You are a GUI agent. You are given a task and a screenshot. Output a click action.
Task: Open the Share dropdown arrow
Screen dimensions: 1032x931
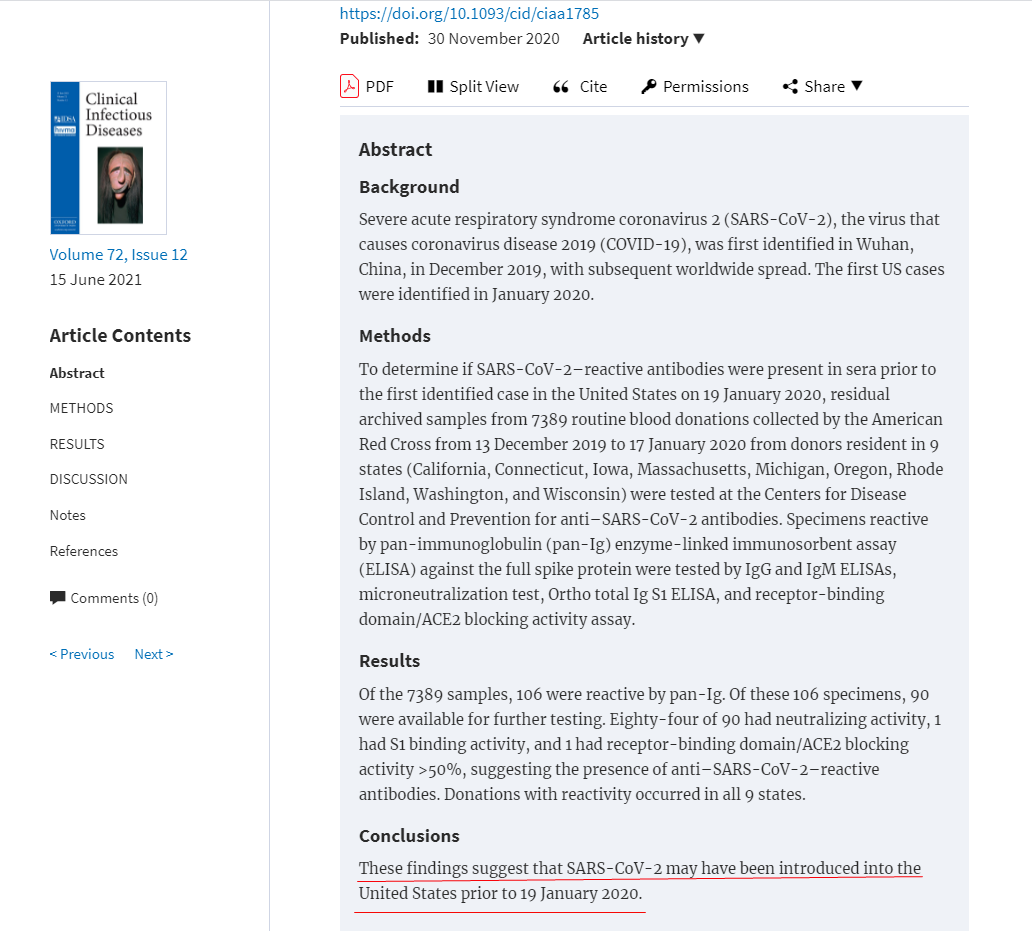[856, 86]
